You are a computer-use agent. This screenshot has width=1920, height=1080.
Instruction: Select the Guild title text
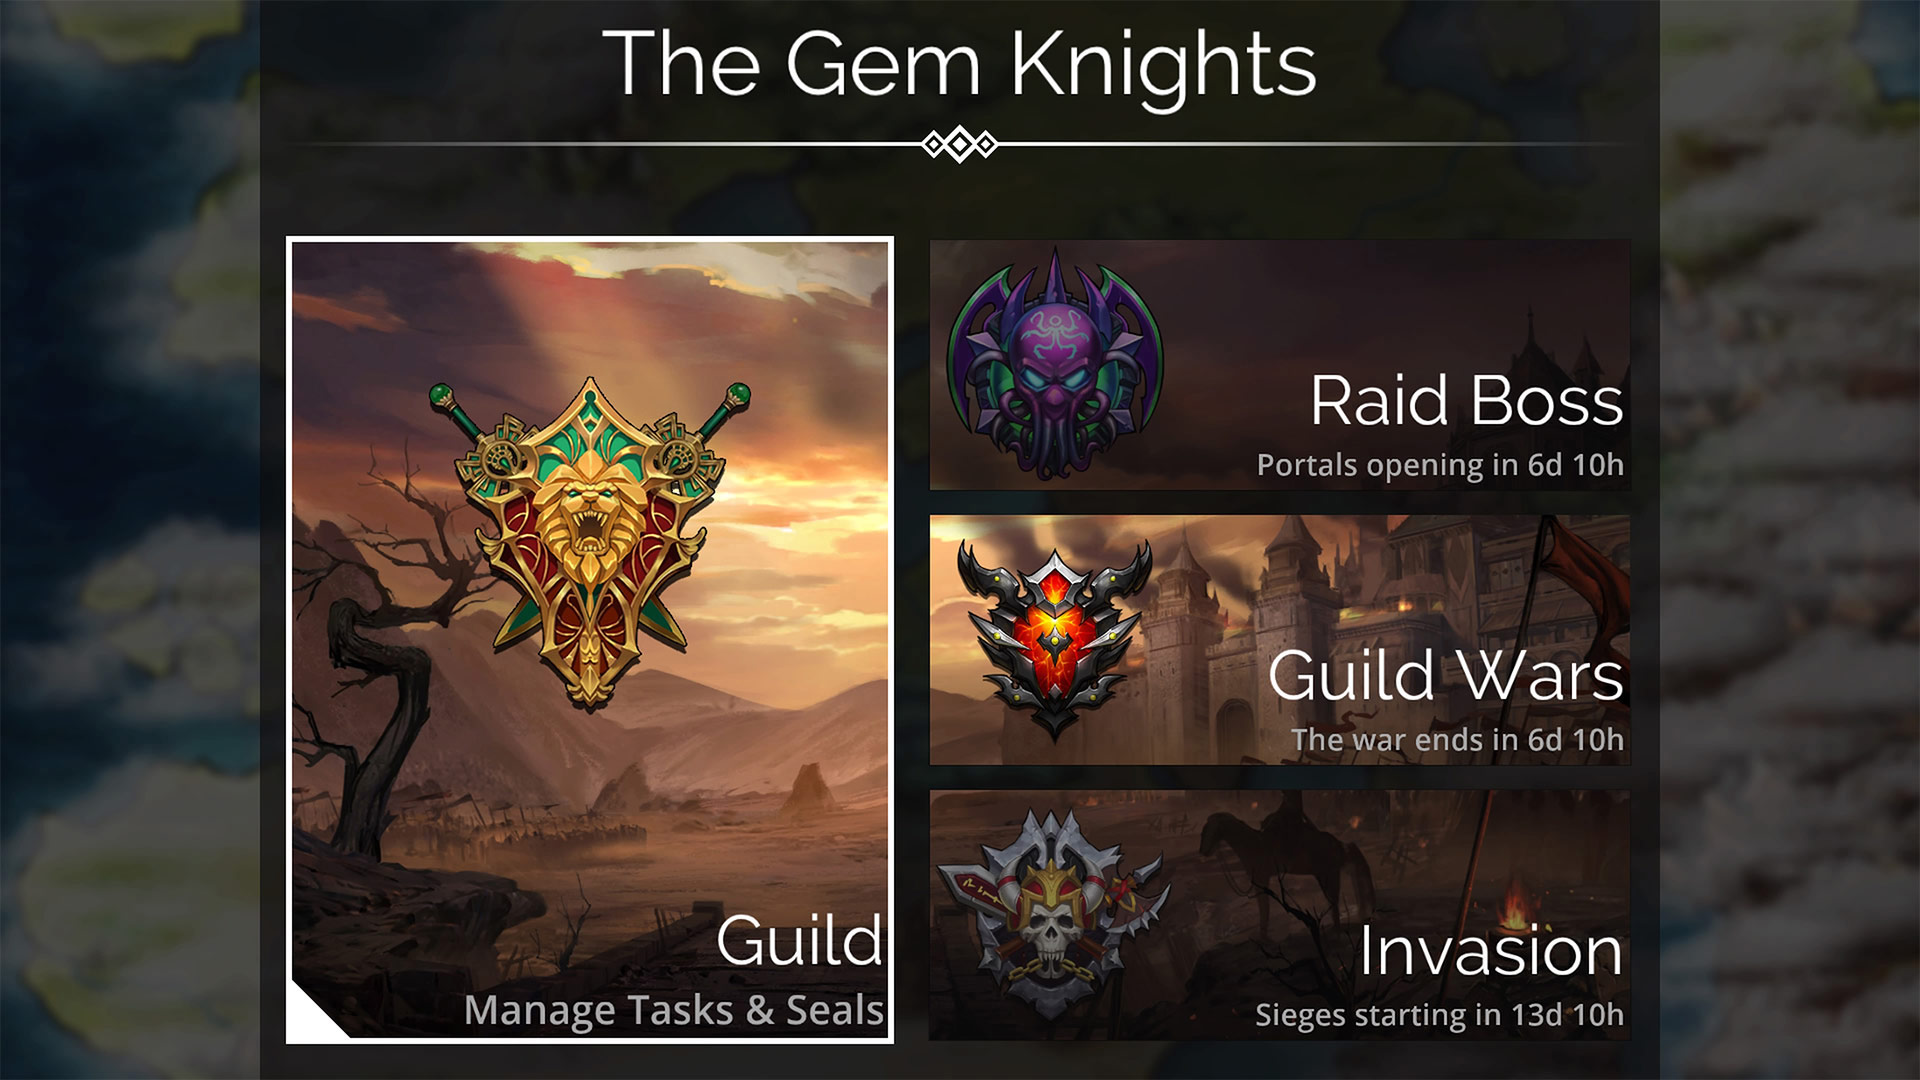point(800,942)
